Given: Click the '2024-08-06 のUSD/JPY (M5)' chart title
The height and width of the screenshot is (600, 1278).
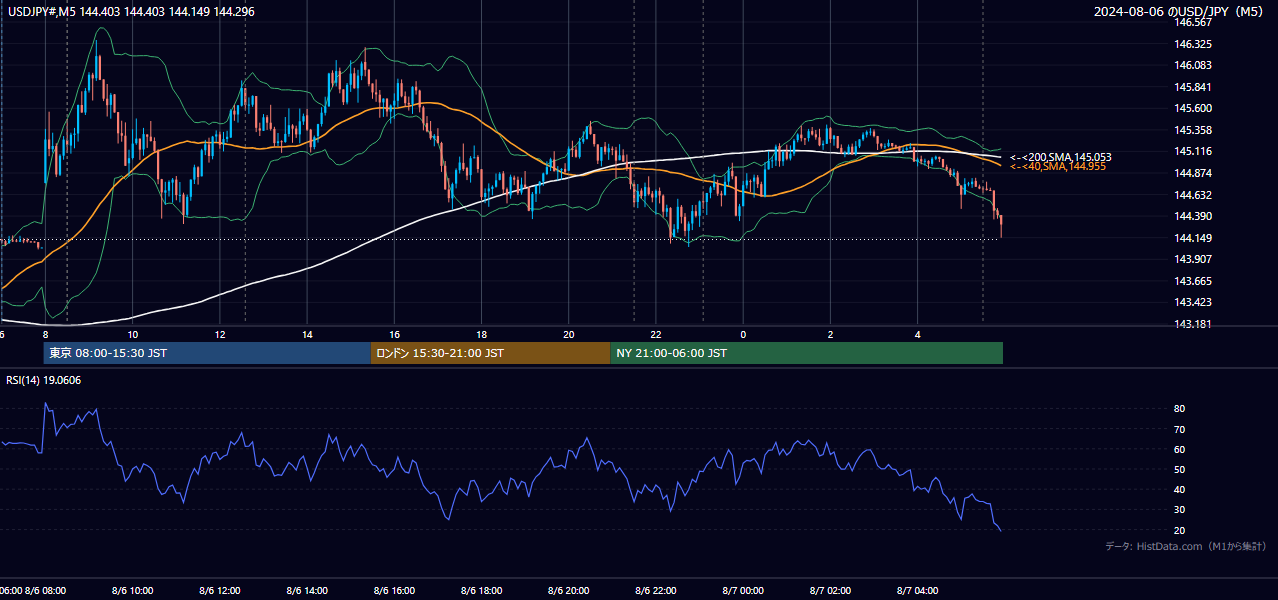Looking at the screenshot, I should [x=1180, y=11].
